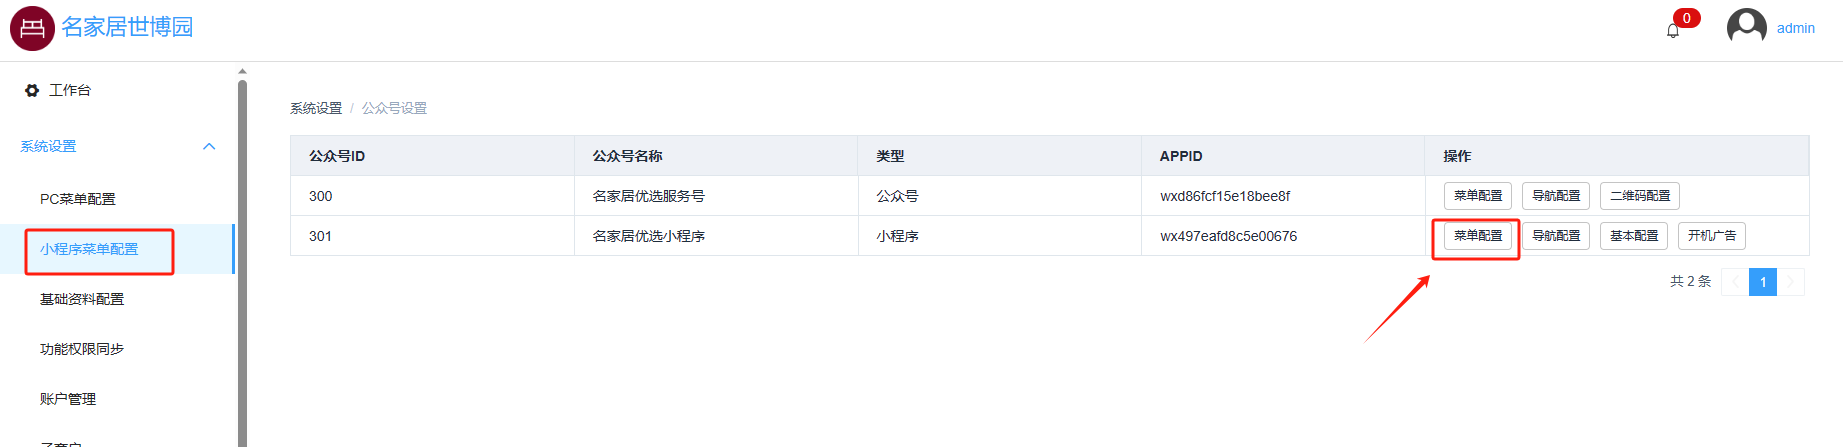Click 开机广告 button for 小程序
Screen dimensions: 1843x447
[1712, 236]
